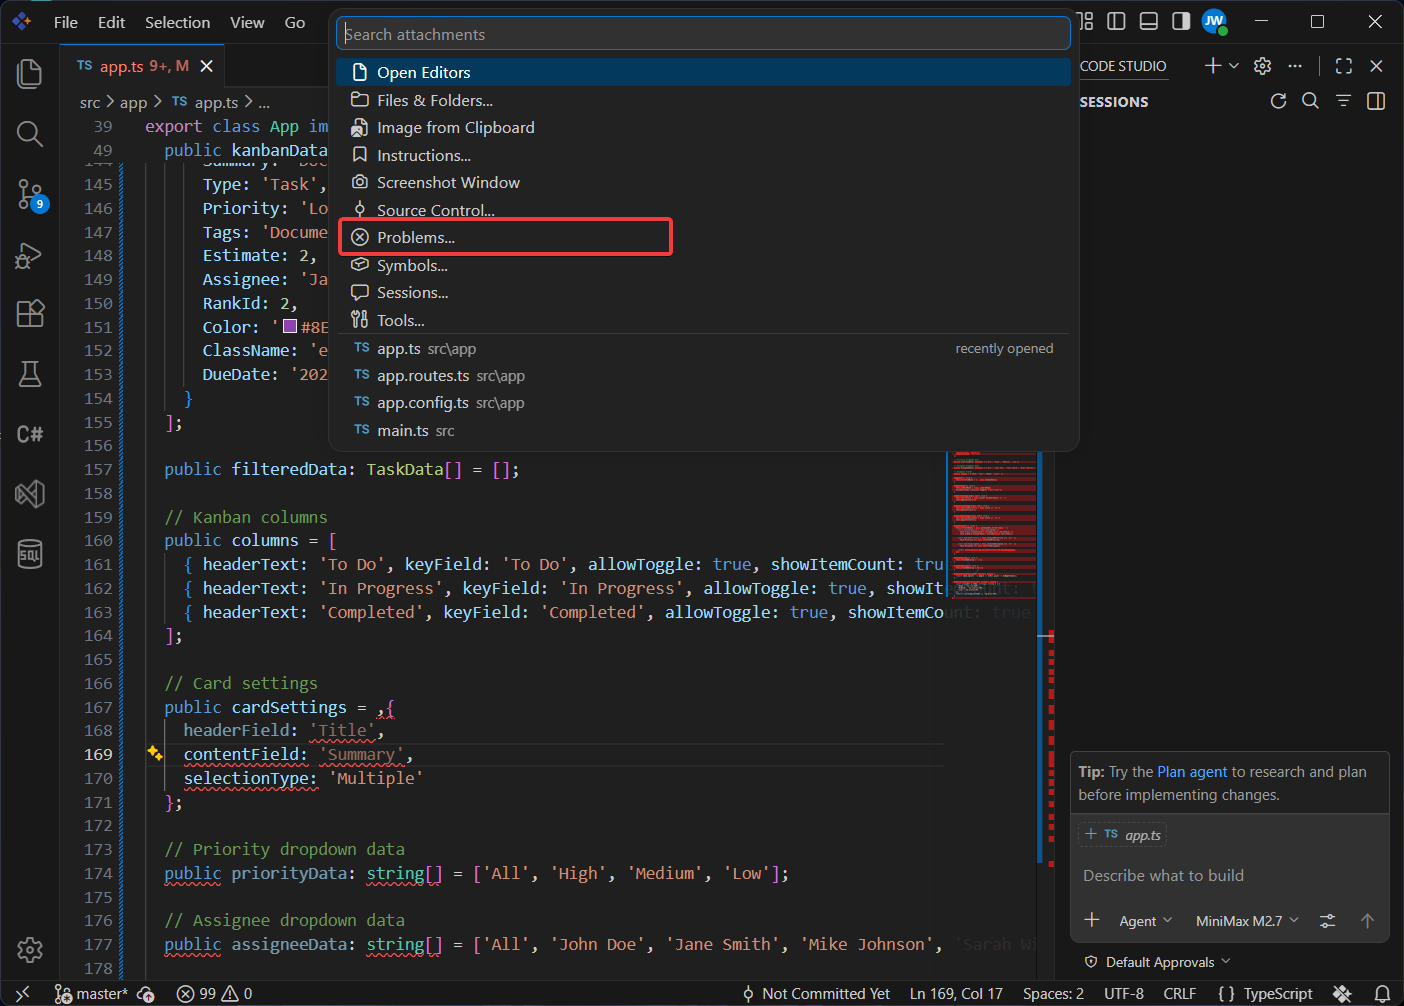
Task: Open more actions ellipsis in chat panel
Action: (1295, 66)
